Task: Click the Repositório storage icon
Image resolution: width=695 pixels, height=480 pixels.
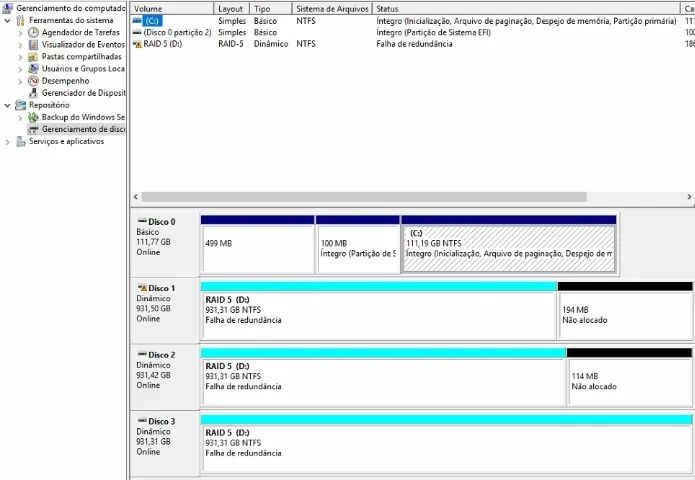Action: (20, 105)
